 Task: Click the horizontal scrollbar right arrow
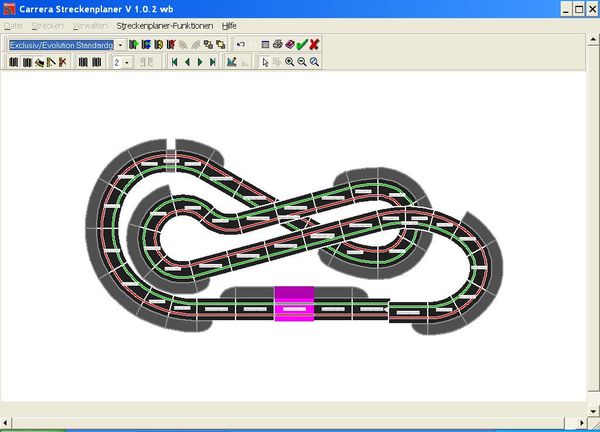(x=582, y=423)
